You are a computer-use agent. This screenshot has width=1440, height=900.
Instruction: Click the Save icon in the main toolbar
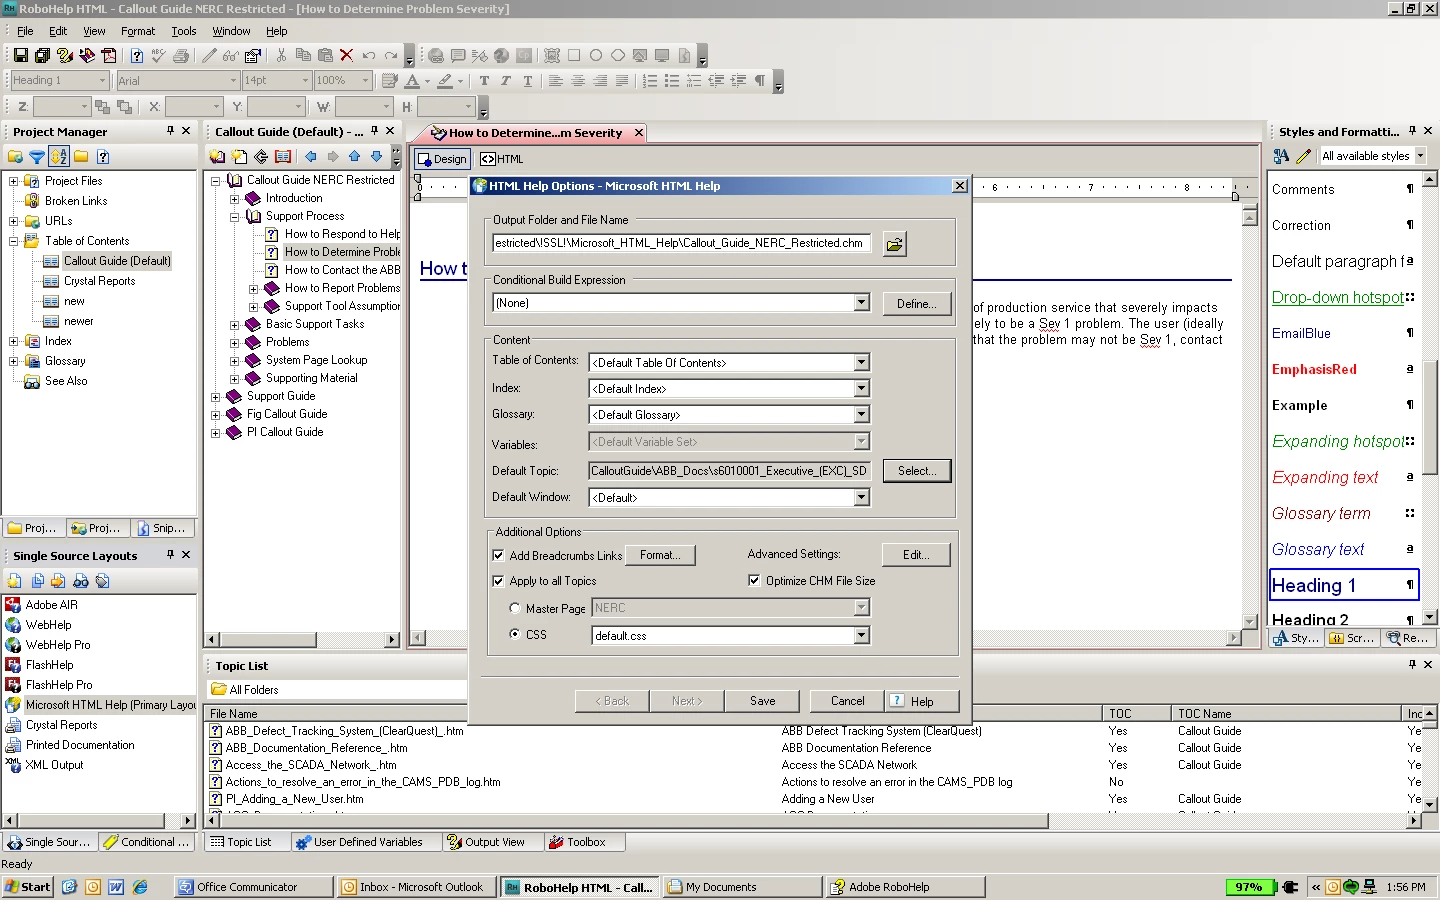pyautogui.click(x=20, y=55)
